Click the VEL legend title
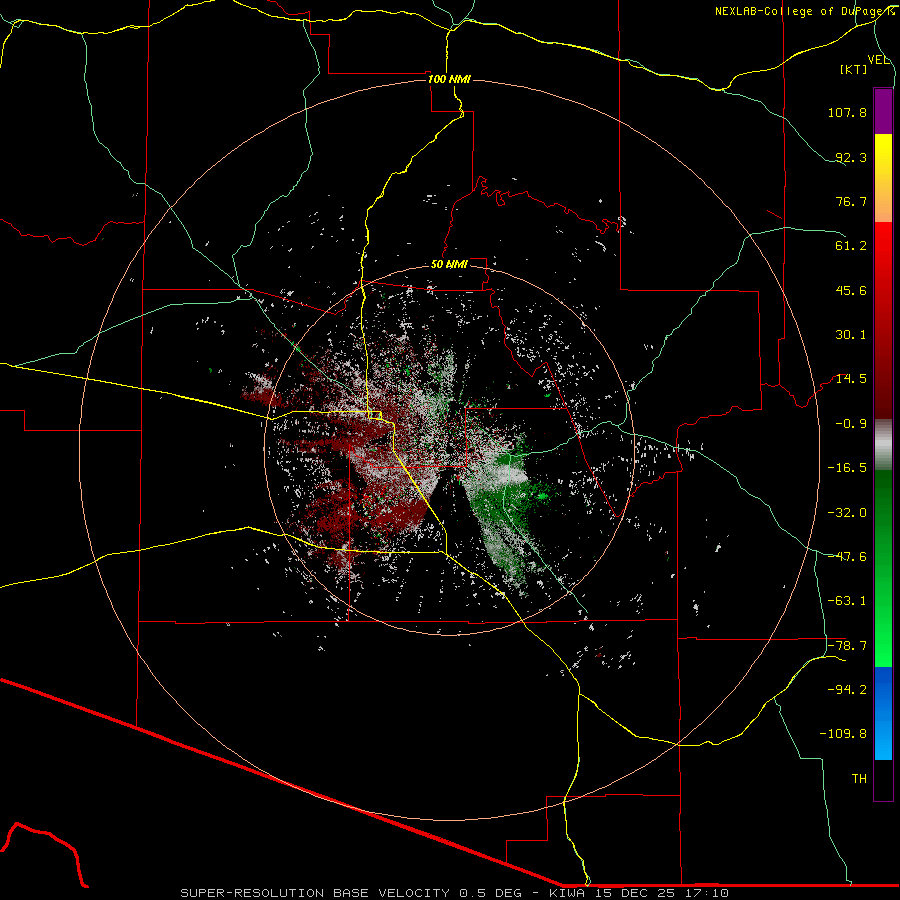The image size is (900, 900). click(x=878, y=60)
